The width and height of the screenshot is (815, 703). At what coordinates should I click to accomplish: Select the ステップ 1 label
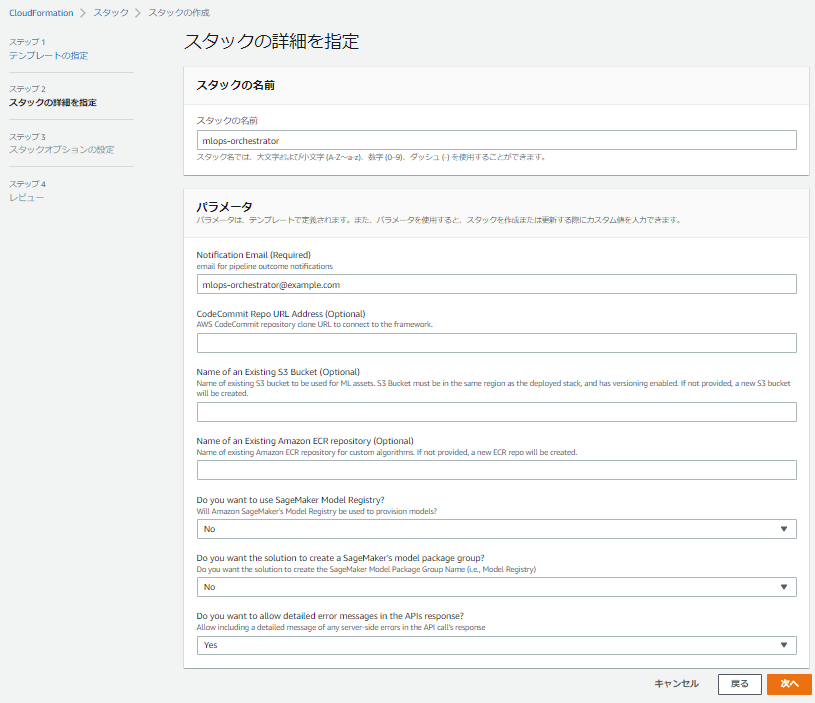coord(27,42)
